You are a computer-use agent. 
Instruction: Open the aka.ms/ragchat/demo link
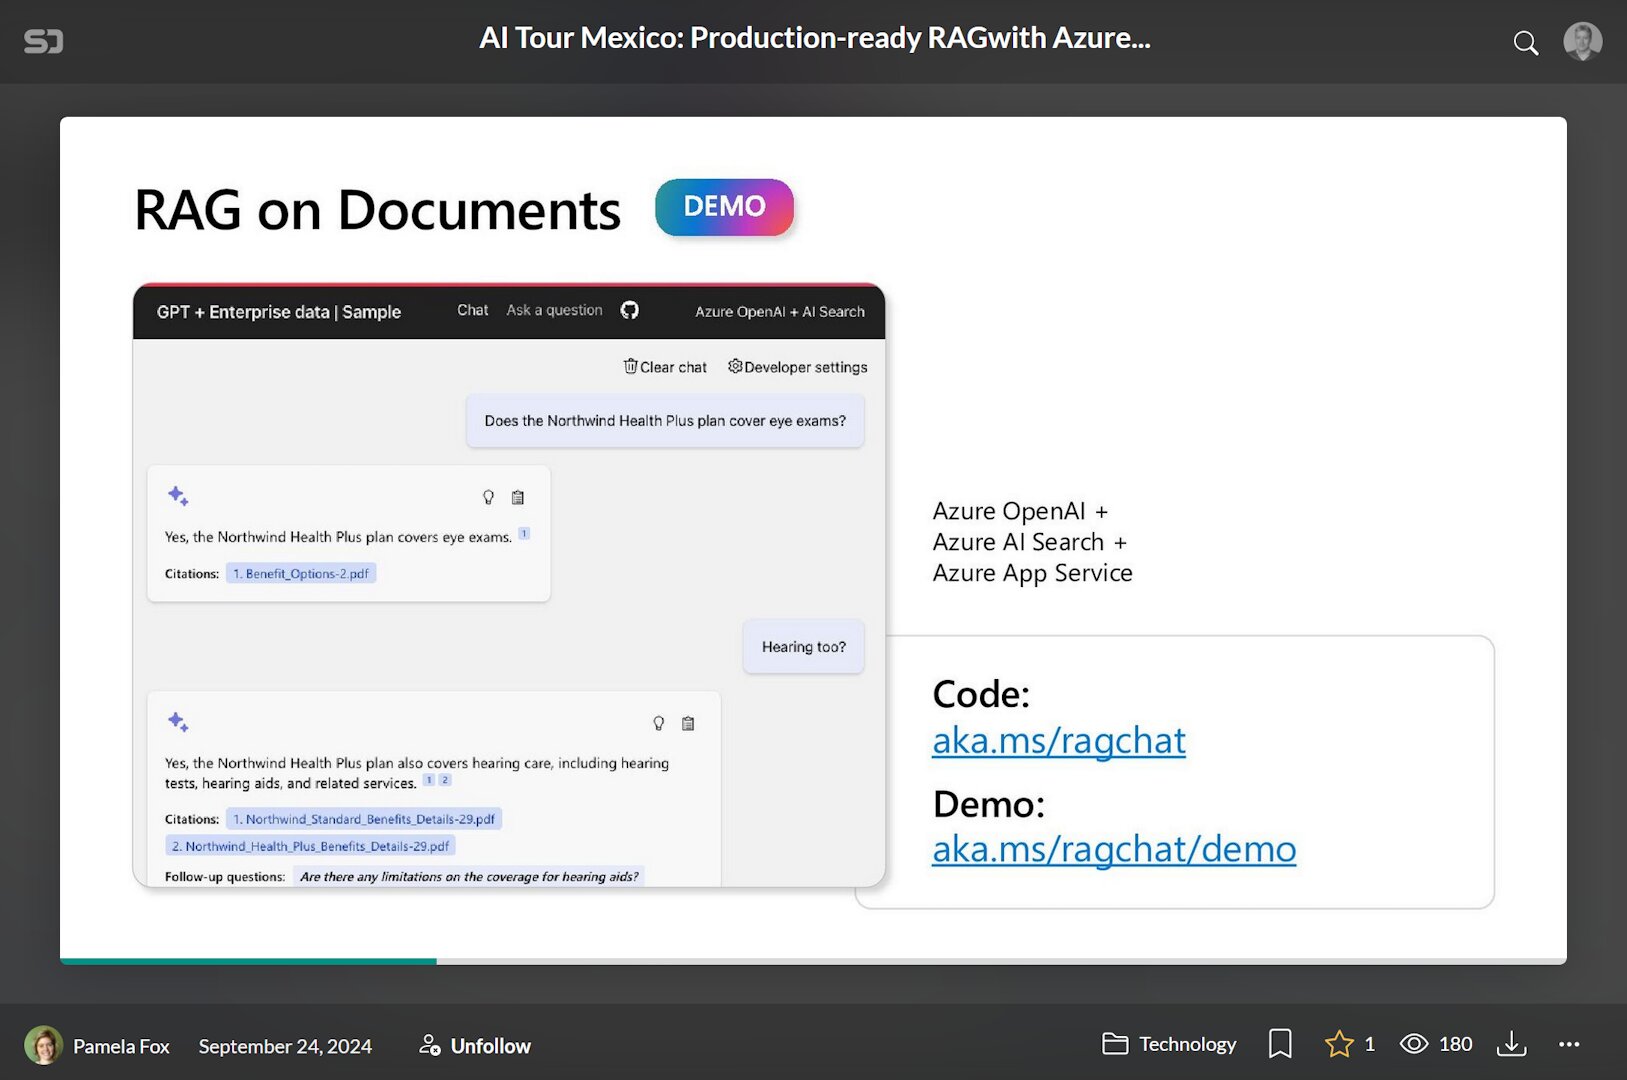tap(1113, 849)
